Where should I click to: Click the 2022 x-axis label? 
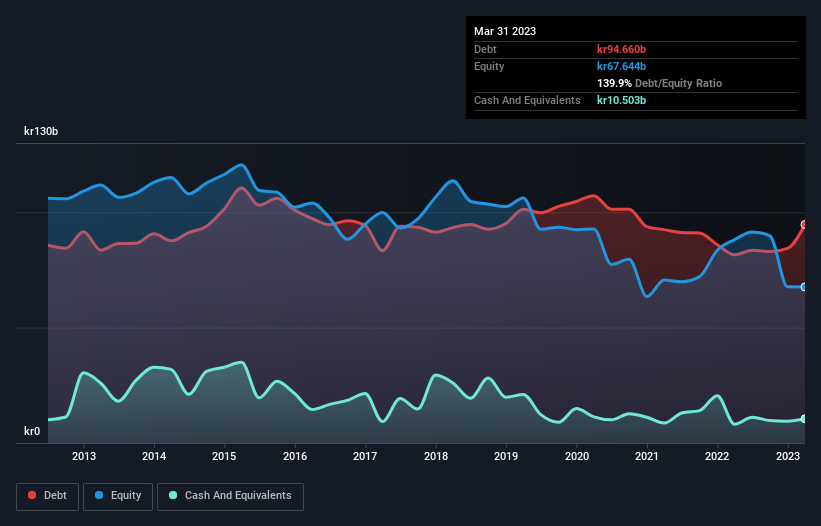tap(717, 456)
